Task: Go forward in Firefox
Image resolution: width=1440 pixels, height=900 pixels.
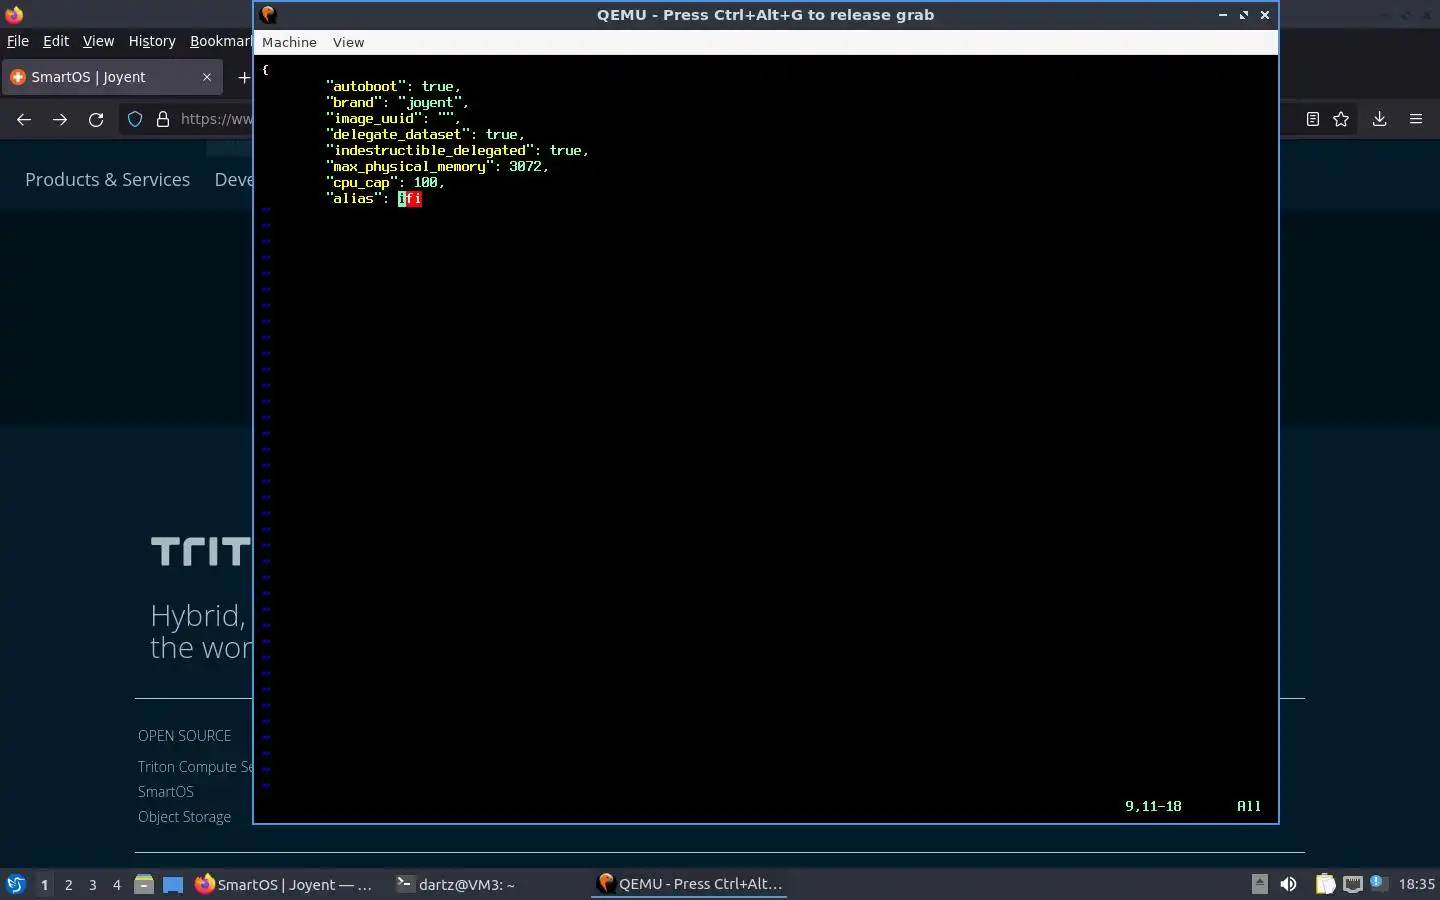Action: click(x=60, y=119)
